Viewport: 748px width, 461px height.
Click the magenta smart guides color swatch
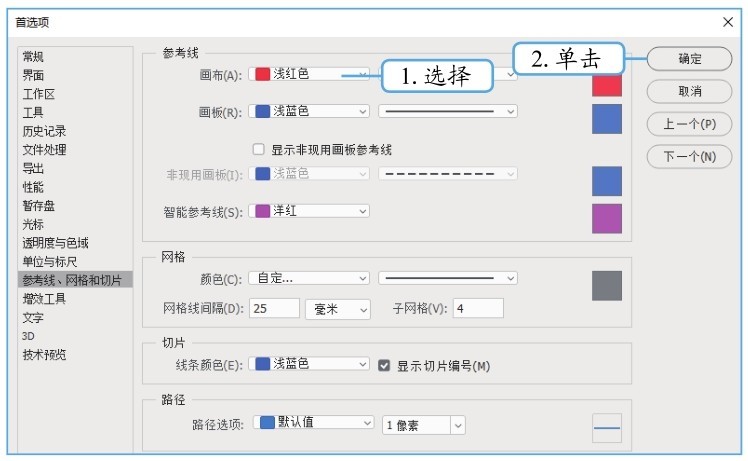tap(606, 218)
